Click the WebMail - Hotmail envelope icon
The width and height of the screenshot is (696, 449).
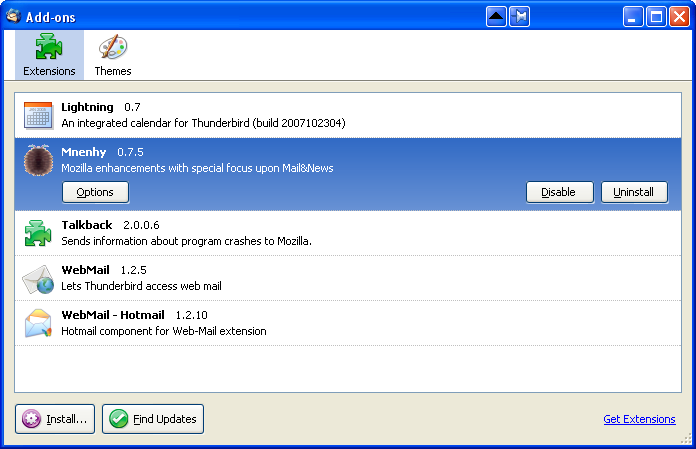pos(38,323)
